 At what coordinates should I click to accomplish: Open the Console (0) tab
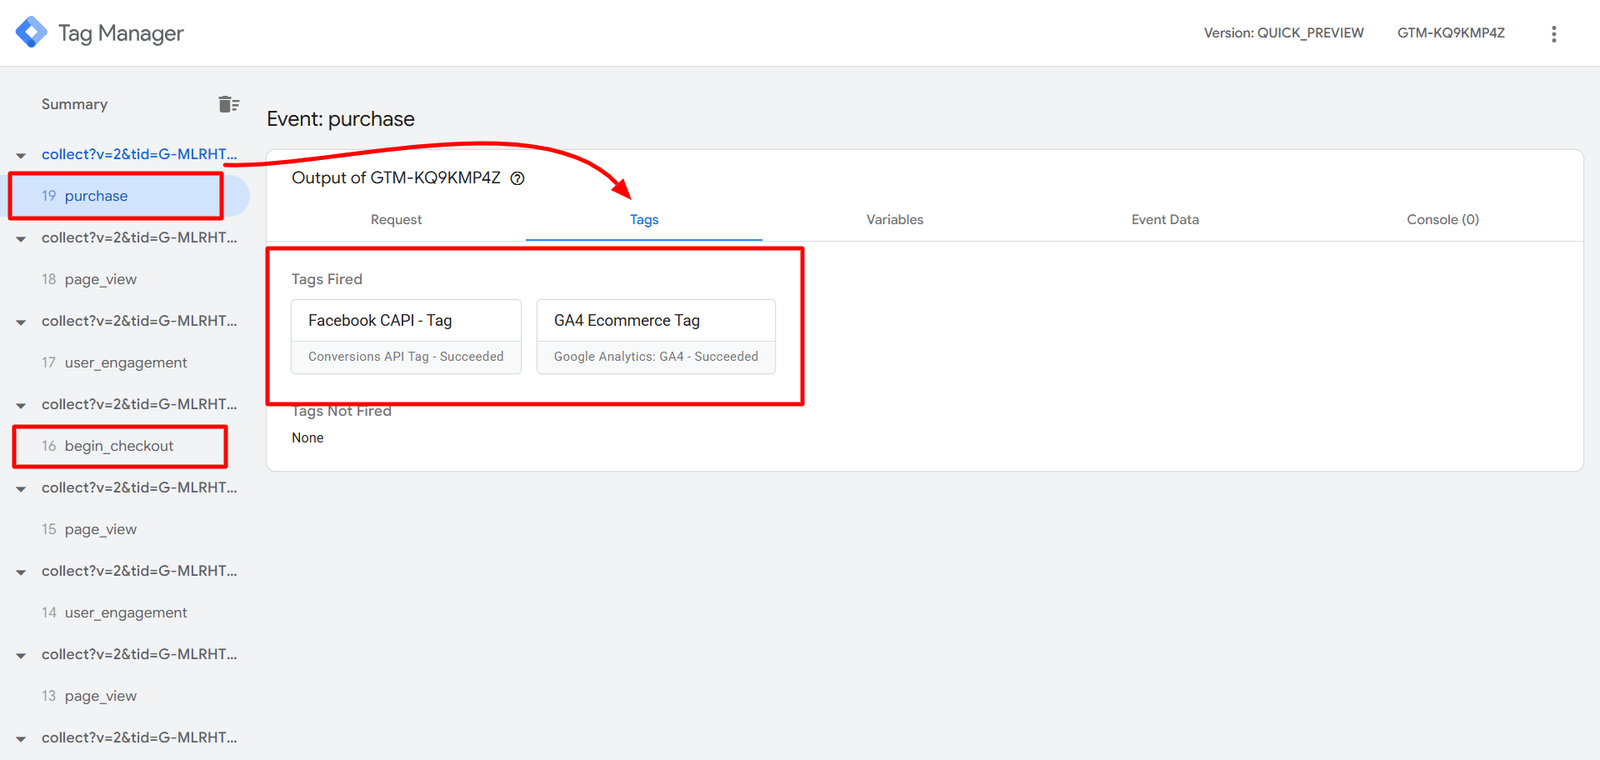point(1442,220)
